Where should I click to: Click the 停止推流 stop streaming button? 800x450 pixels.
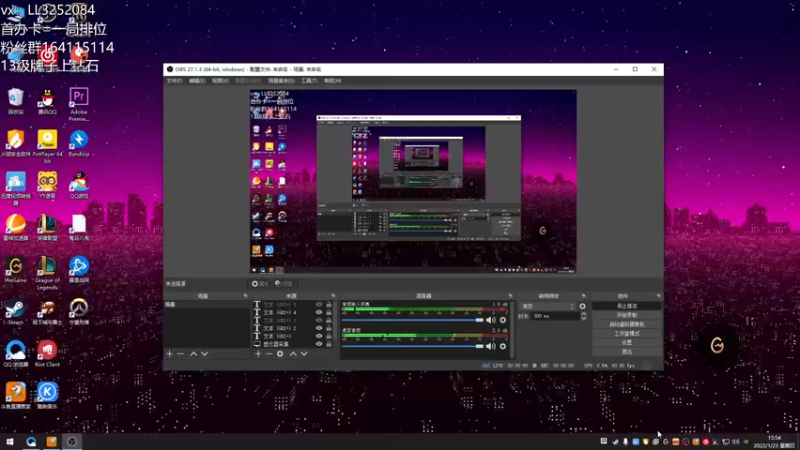click(x=627, y=306)
